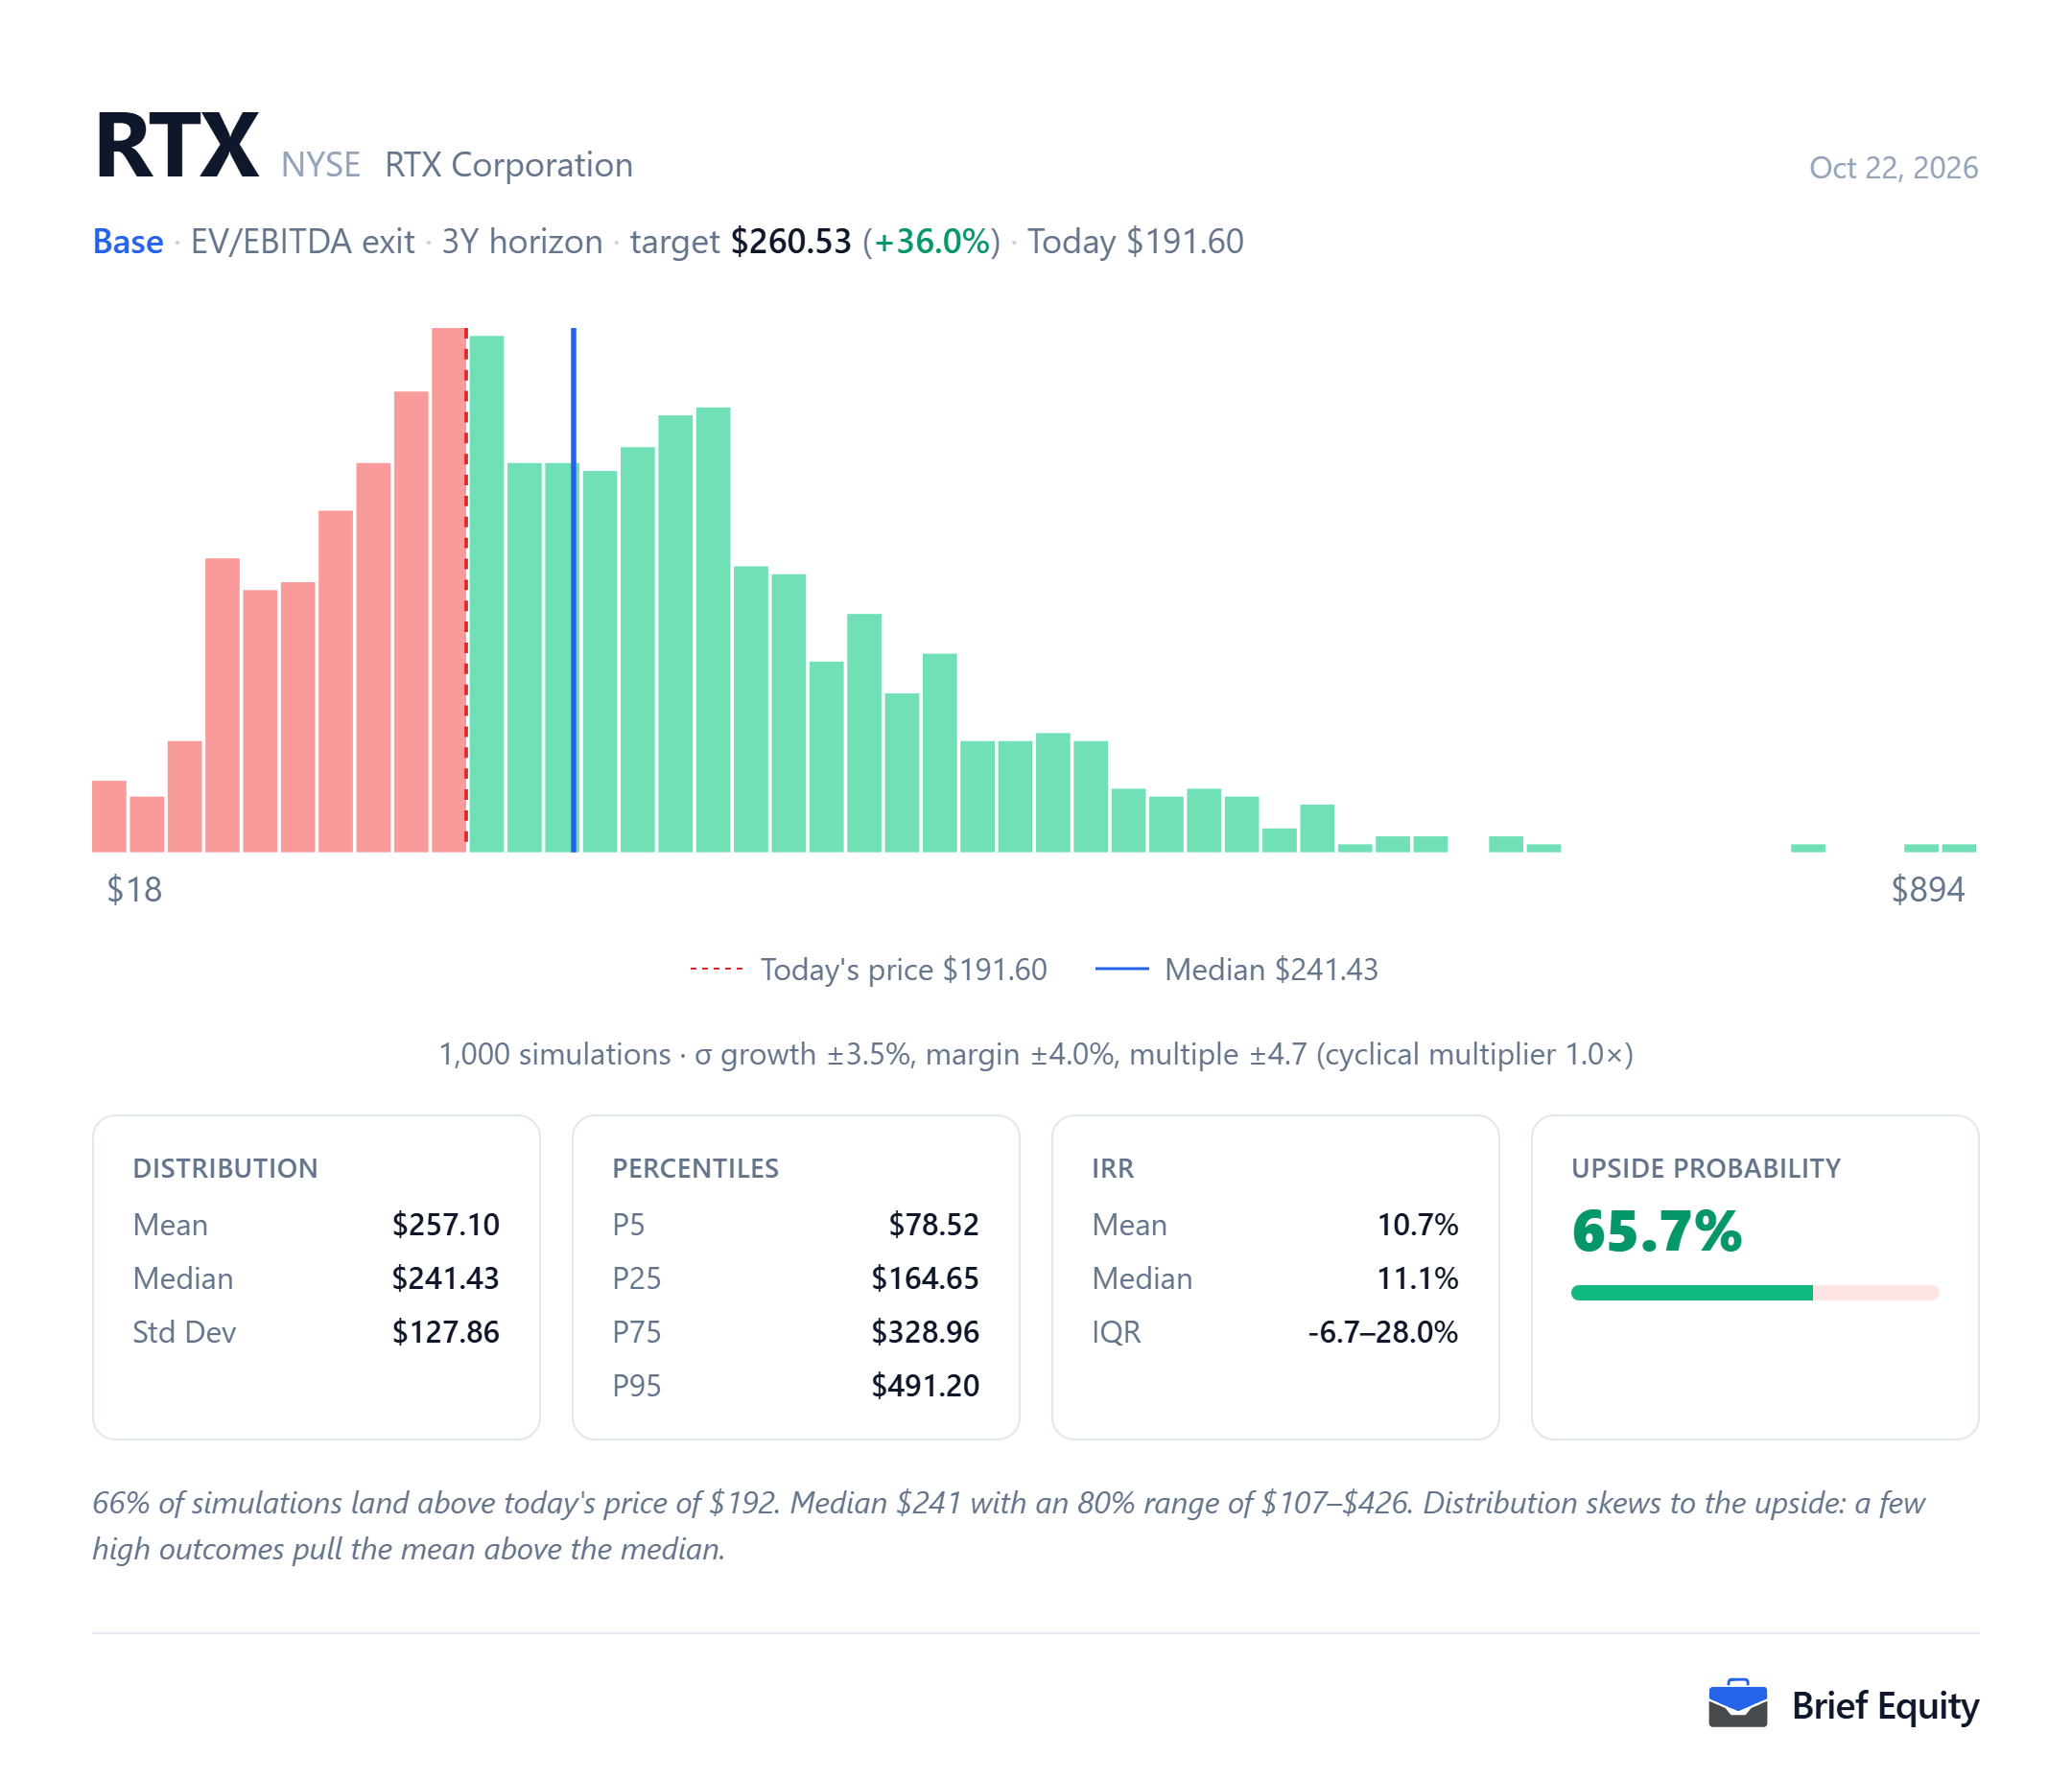Click the DISTRIBUTION card heading
Image resolution: width=2072 pixels, height=1780 pixels.
225,1168
